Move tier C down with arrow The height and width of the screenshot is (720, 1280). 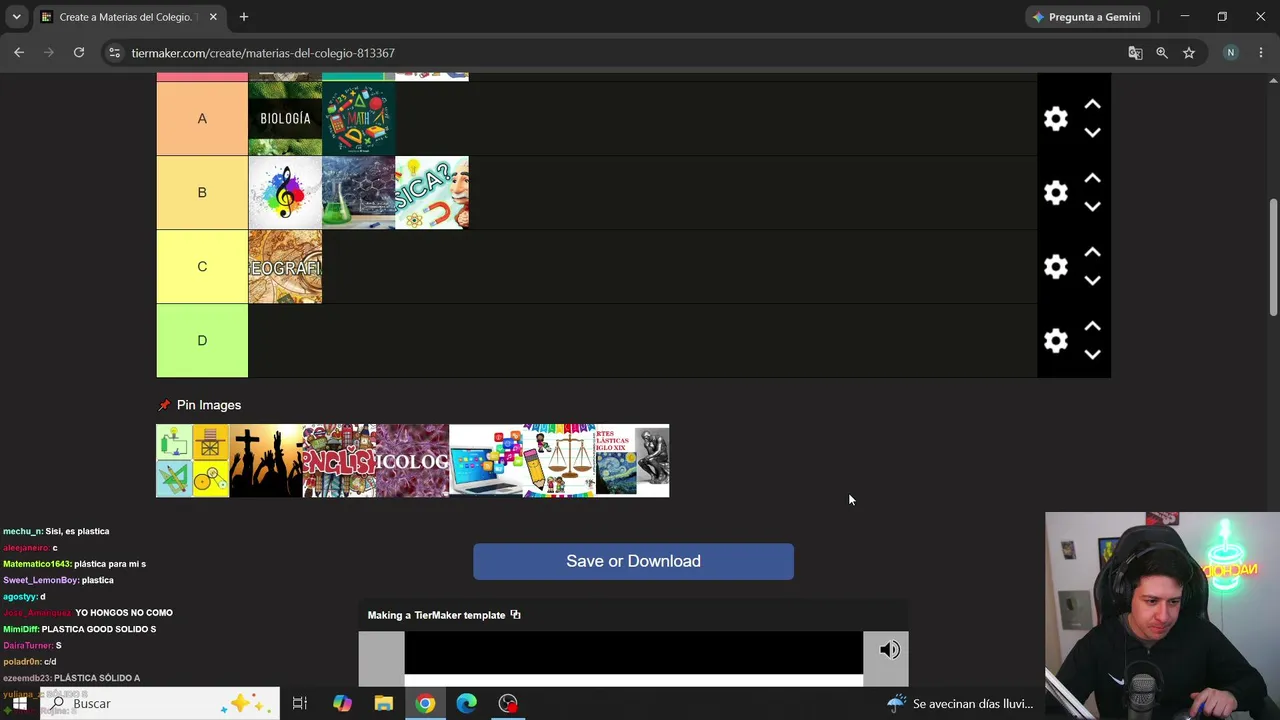[1092, 280]
